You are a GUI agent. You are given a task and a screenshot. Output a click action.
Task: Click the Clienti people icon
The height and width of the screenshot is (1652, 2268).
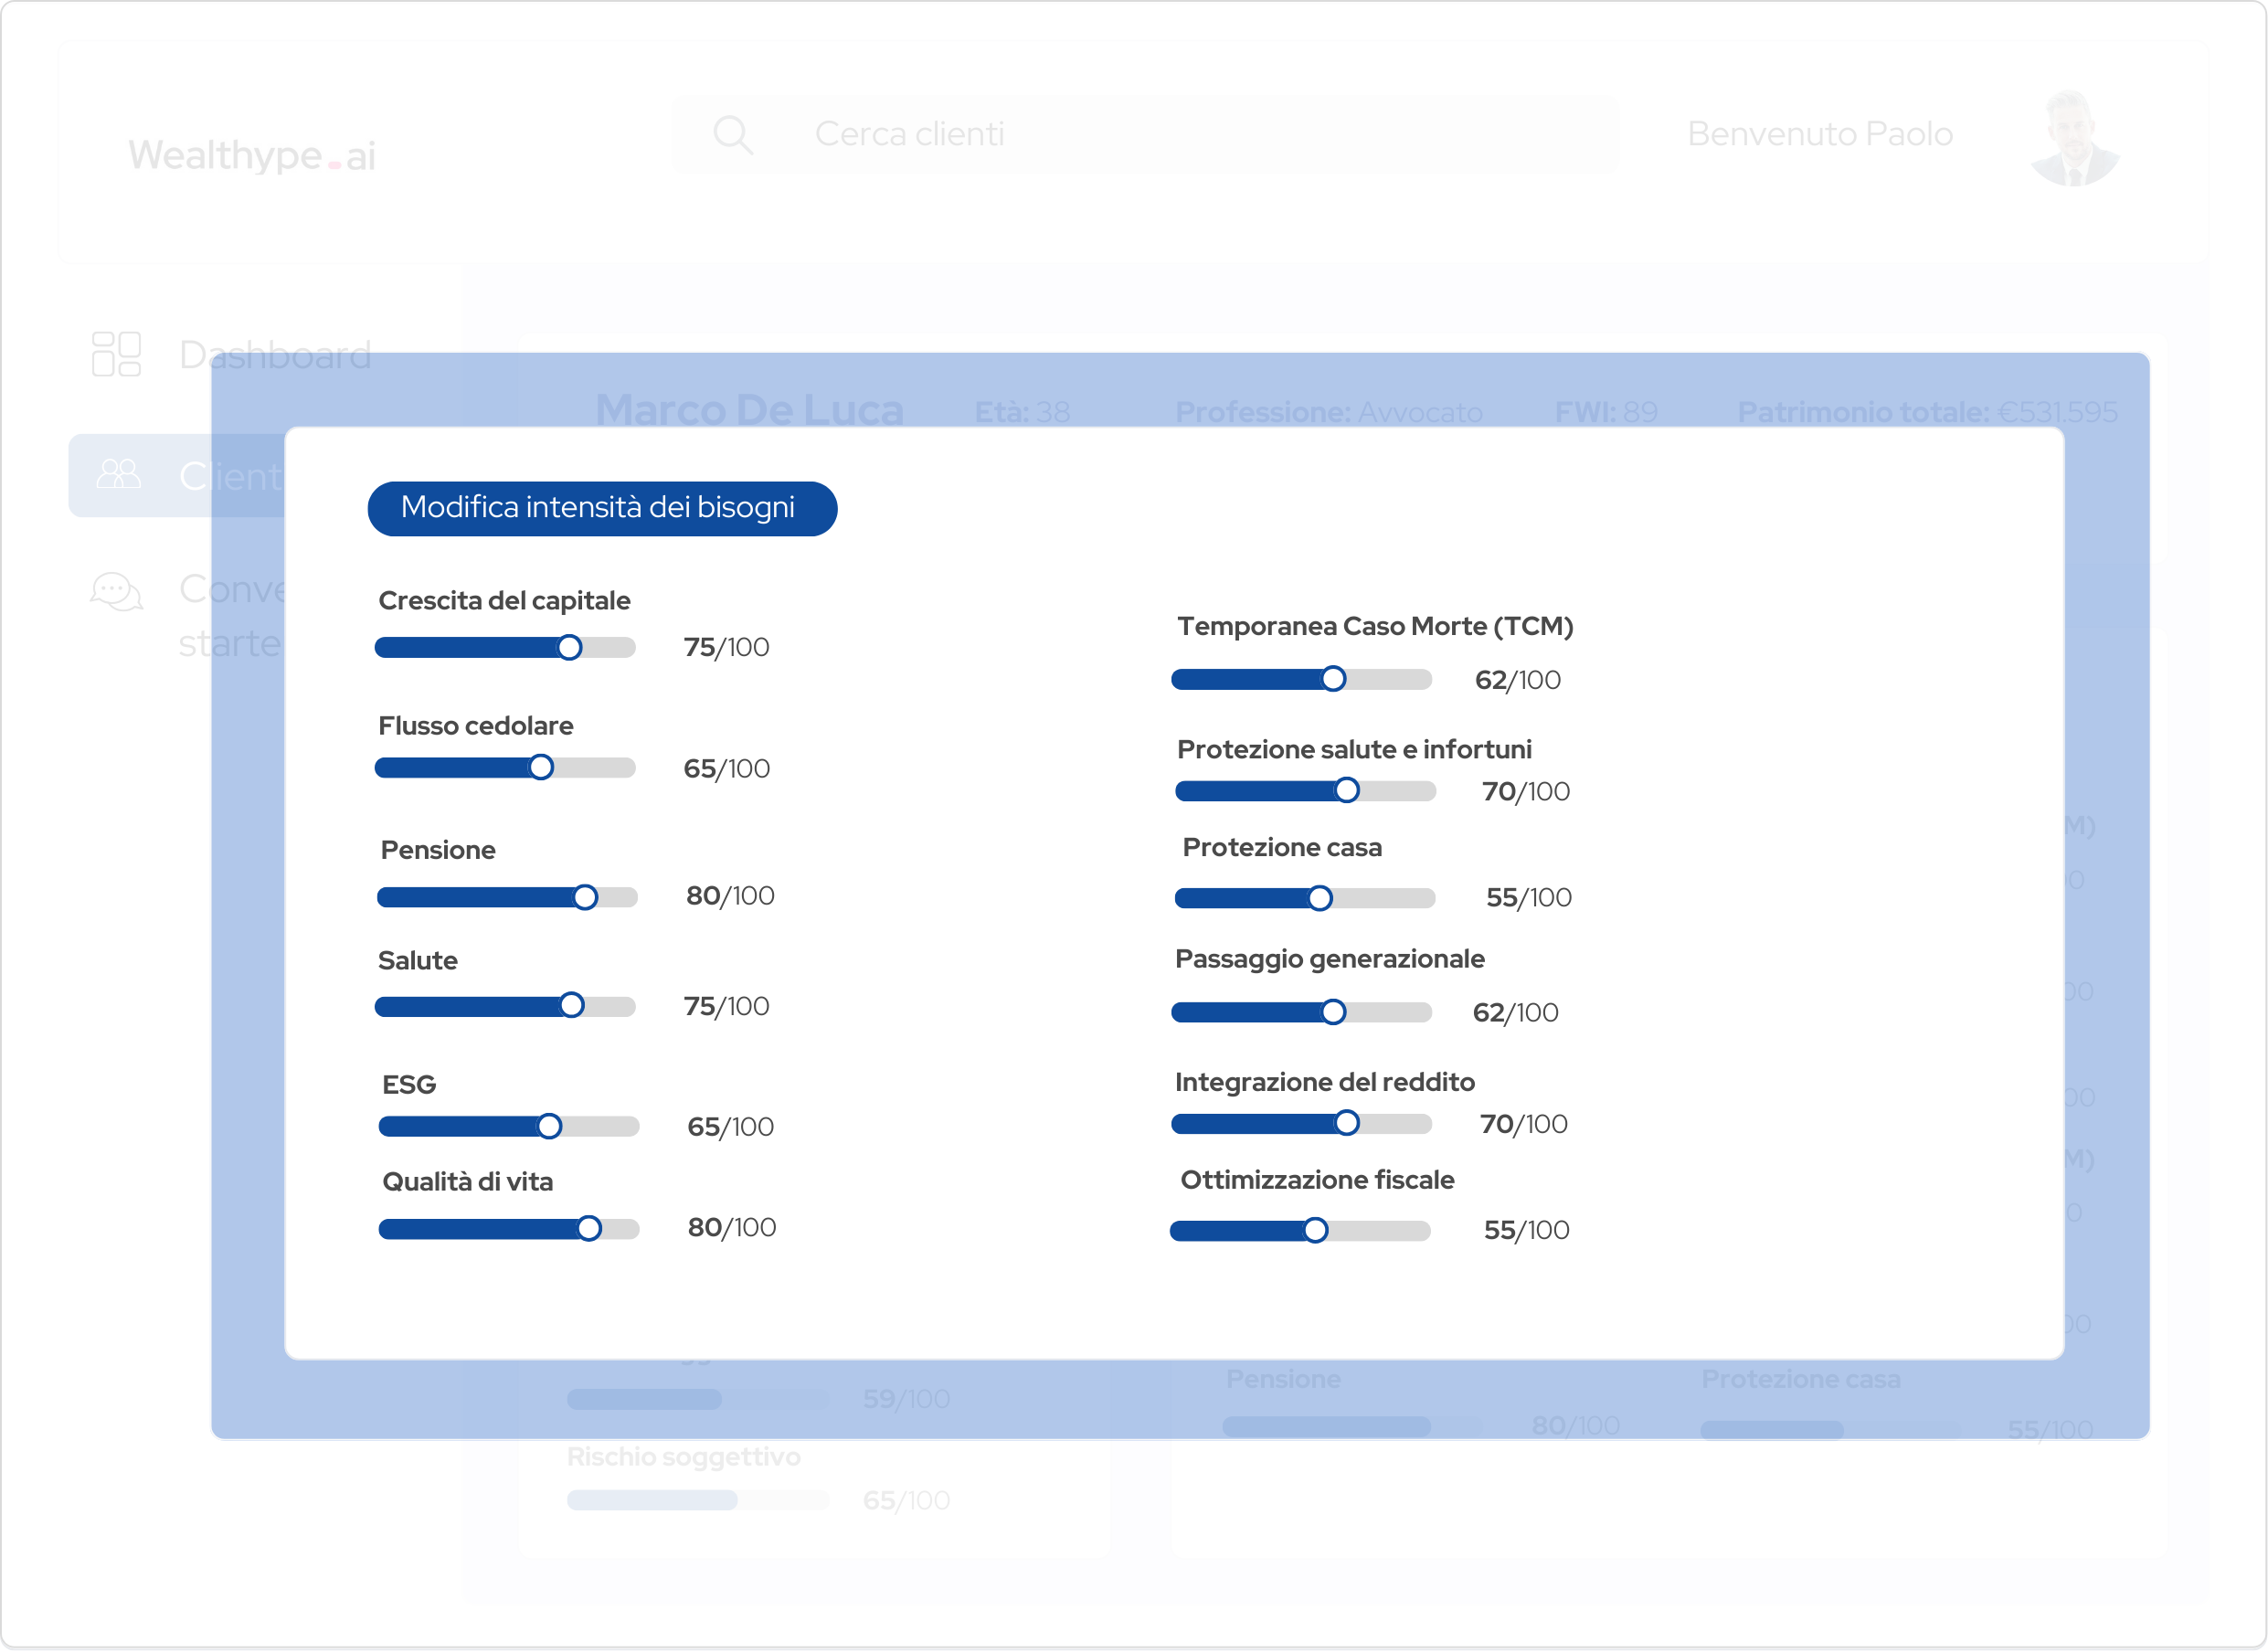click(118, 474)
